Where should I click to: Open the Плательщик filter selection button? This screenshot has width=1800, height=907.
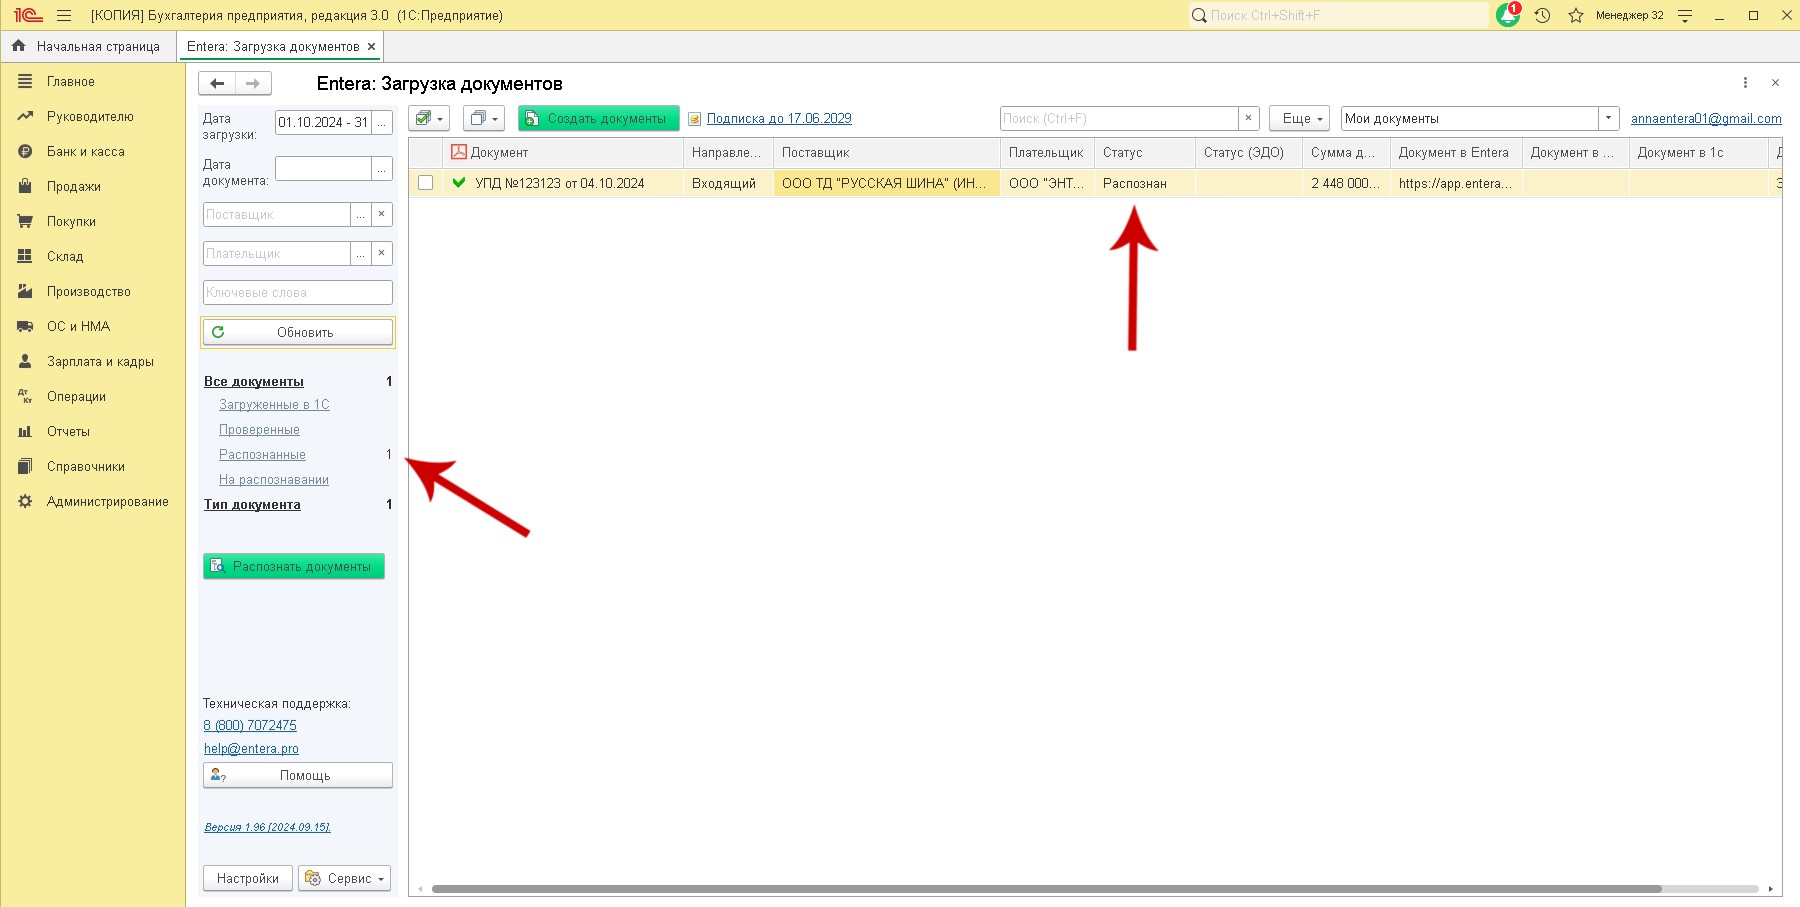361,253
